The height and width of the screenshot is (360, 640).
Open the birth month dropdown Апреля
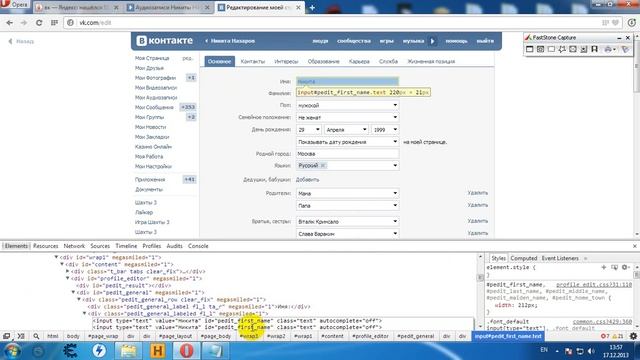coord(346,129)
